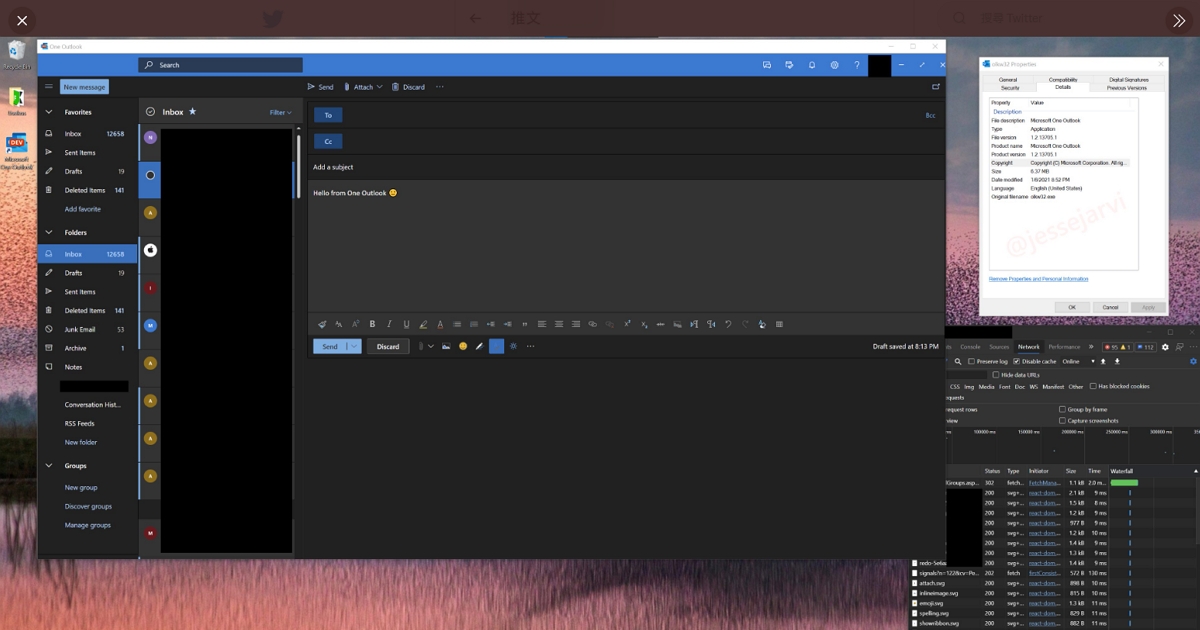Open the Send options dropdown arrow

coord(354,346)
